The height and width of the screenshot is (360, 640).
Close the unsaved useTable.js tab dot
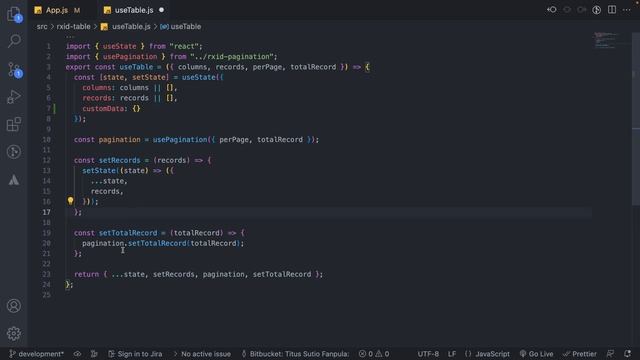coord(161,10)
